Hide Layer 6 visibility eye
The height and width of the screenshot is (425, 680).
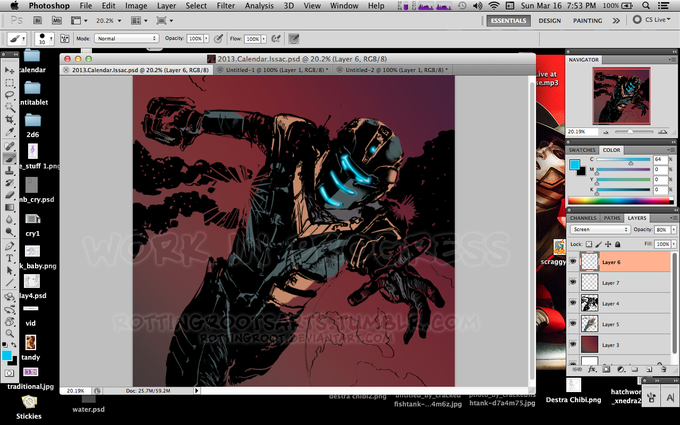(573, 262)
